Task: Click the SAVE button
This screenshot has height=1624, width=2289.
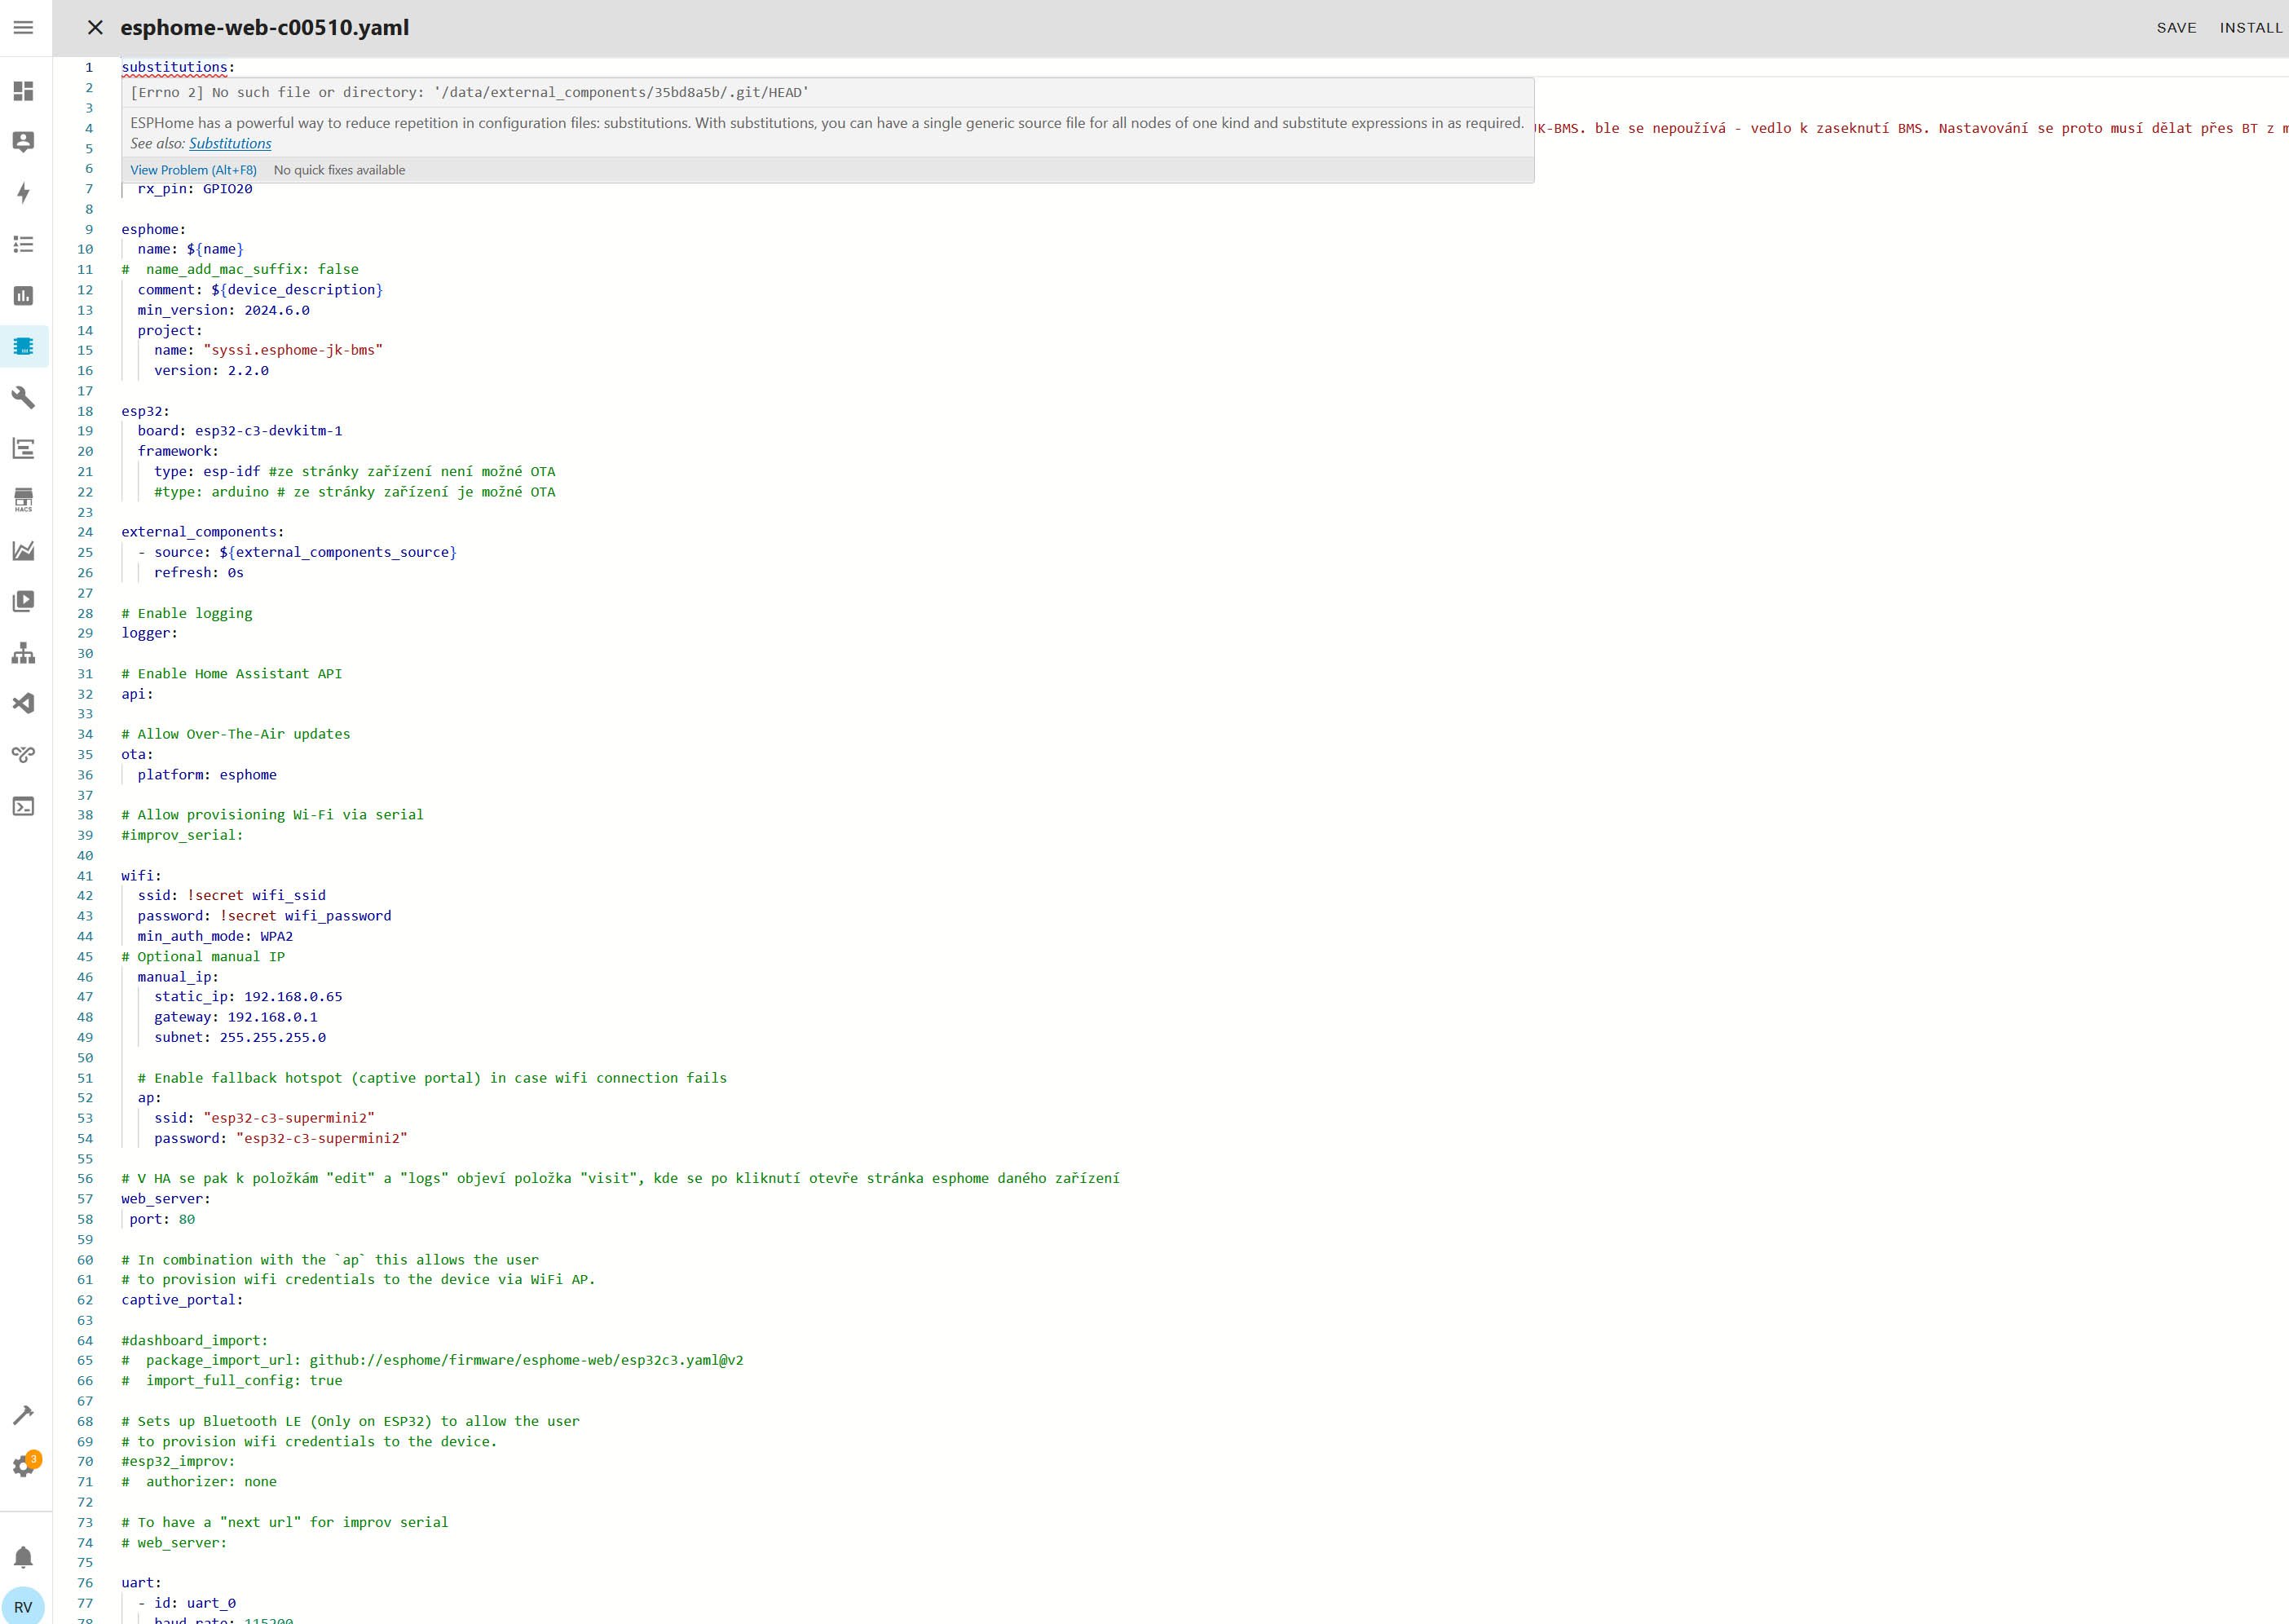Action: click(2176, 27)
